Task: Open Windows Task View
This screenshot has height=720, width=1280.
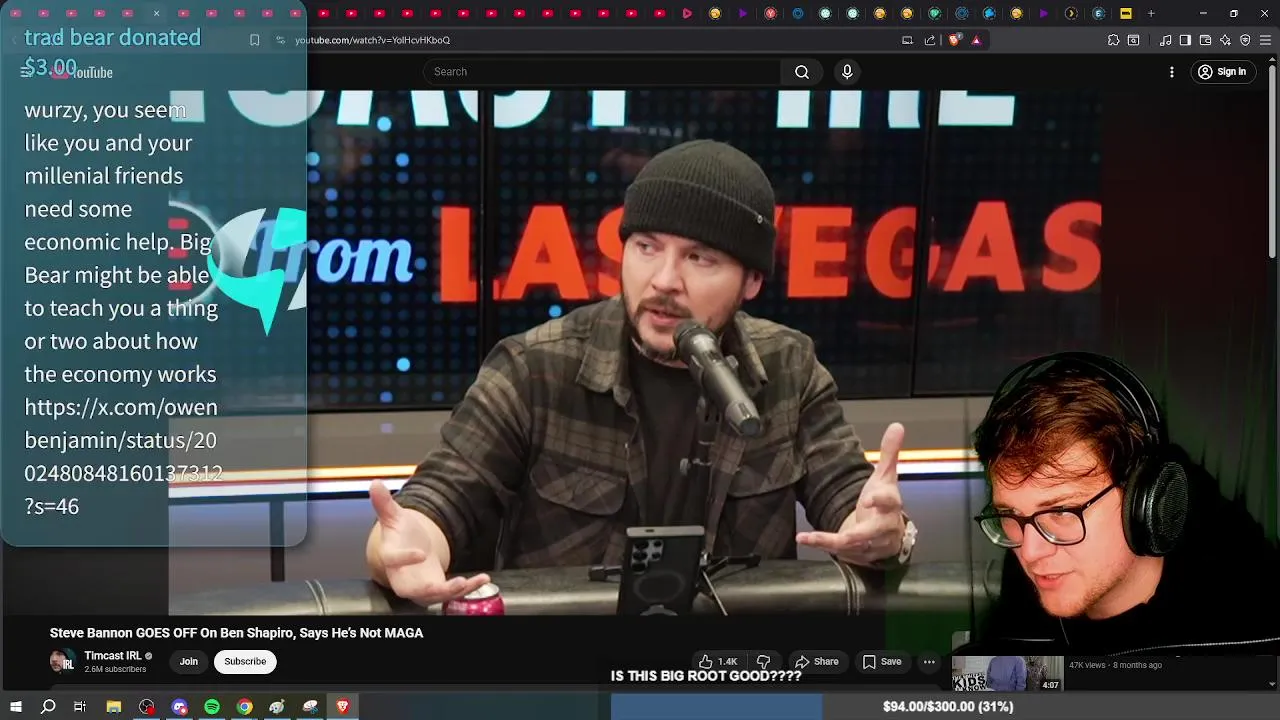Action: (80, 706)
